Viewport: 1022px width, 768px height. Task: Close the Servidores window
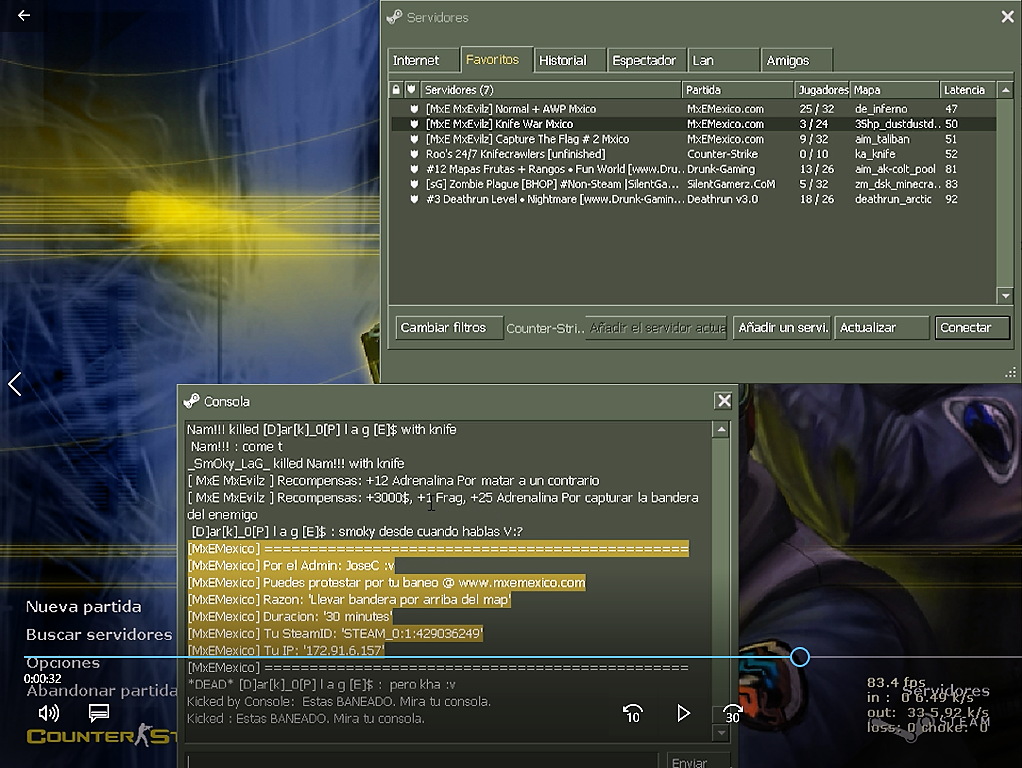pyautogui.click(x=1007, y=17)
